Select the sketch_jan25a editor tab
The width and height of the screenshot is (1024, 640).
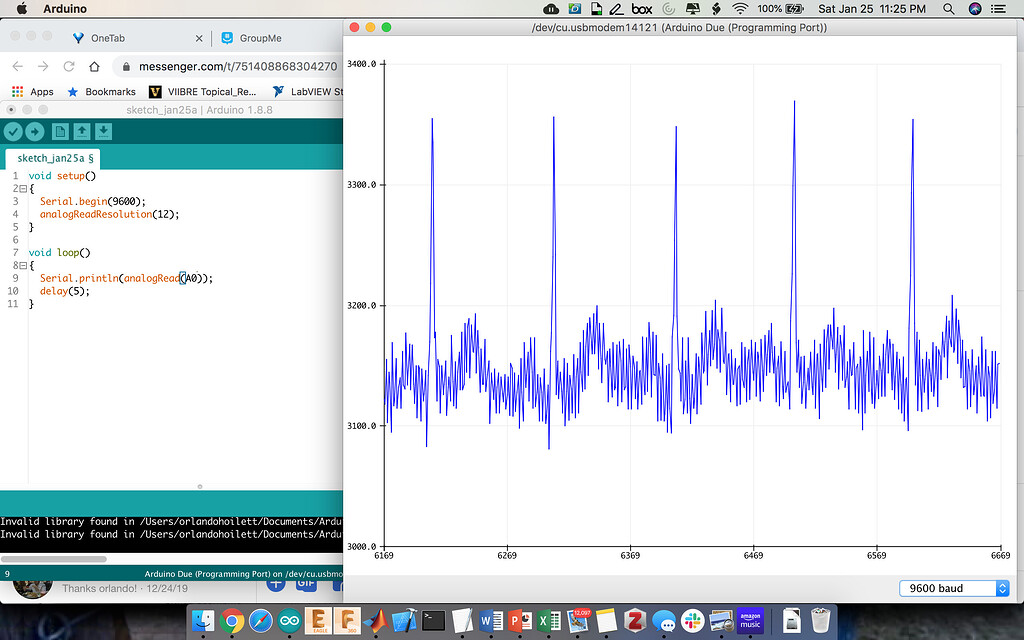pos(52,158)
